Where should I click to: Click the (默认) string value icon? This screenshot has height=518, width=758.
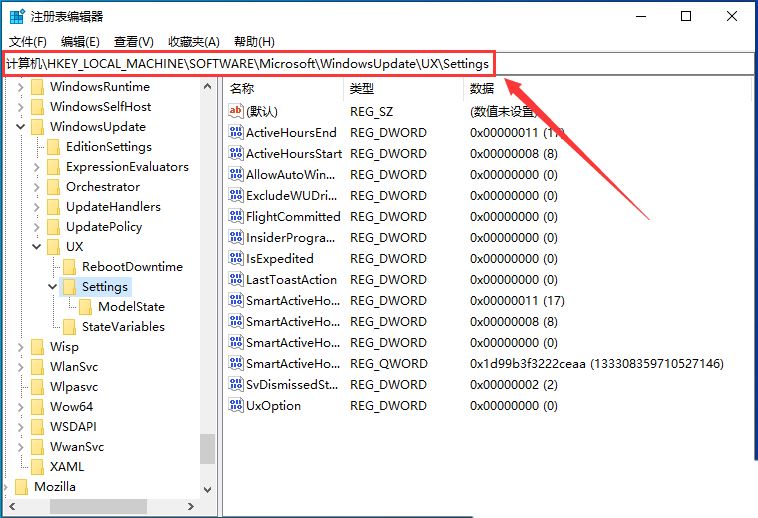click(x=235, y=111)
